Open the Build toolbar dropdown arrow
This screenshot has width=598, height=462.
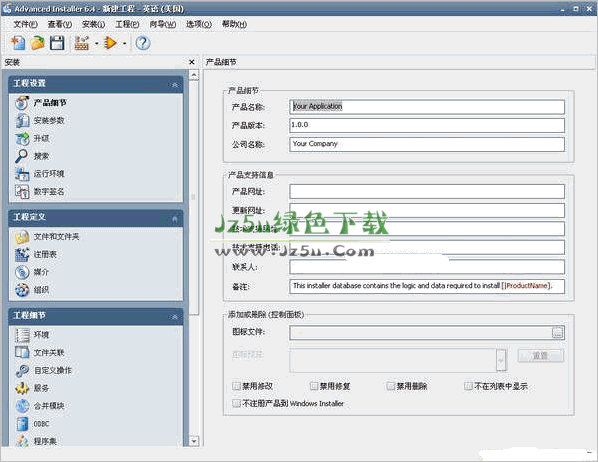pyautogui.click(x=96, y=43)
